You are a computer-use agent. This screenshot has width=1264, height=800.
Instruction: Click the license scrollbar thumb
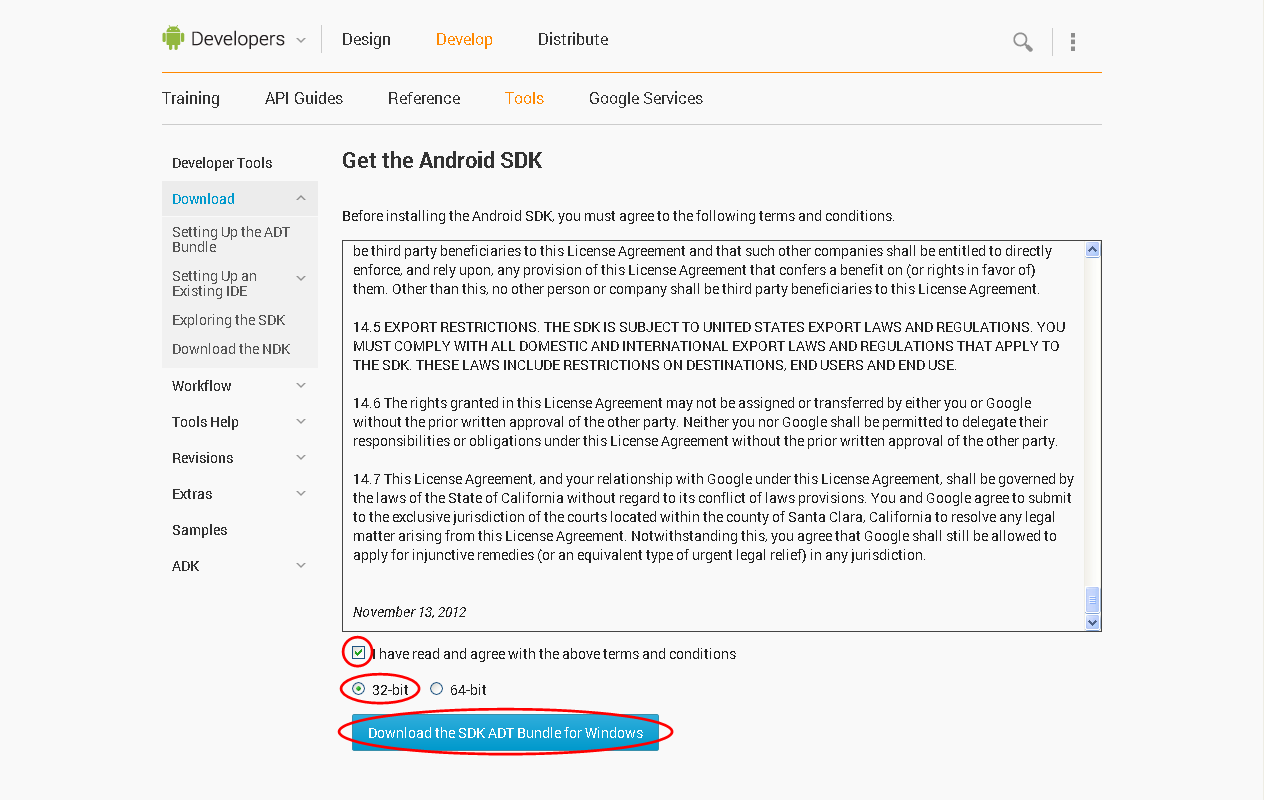(1092, 599)
